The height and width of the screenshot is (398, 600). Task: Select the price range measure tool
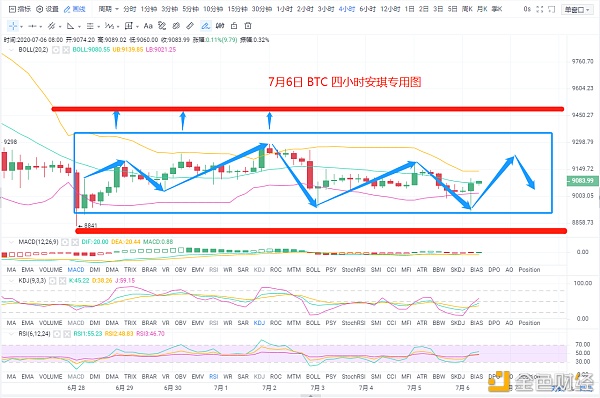(x=129, y=26)
